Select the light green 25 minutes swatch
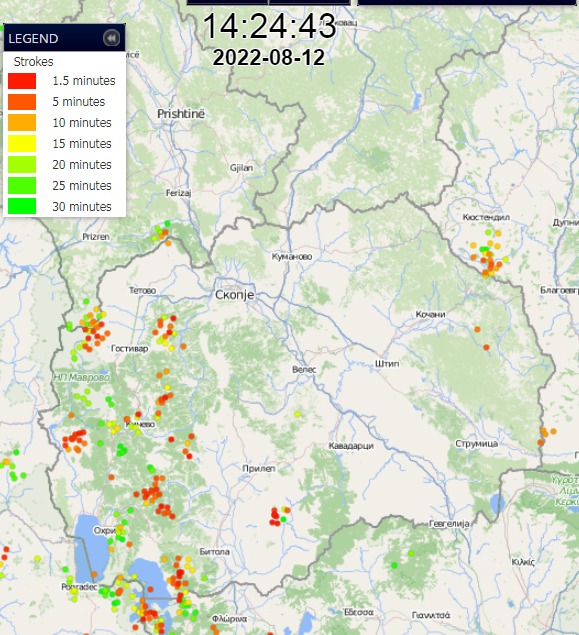This screenshot has height=635, width=579. (22, 186)
